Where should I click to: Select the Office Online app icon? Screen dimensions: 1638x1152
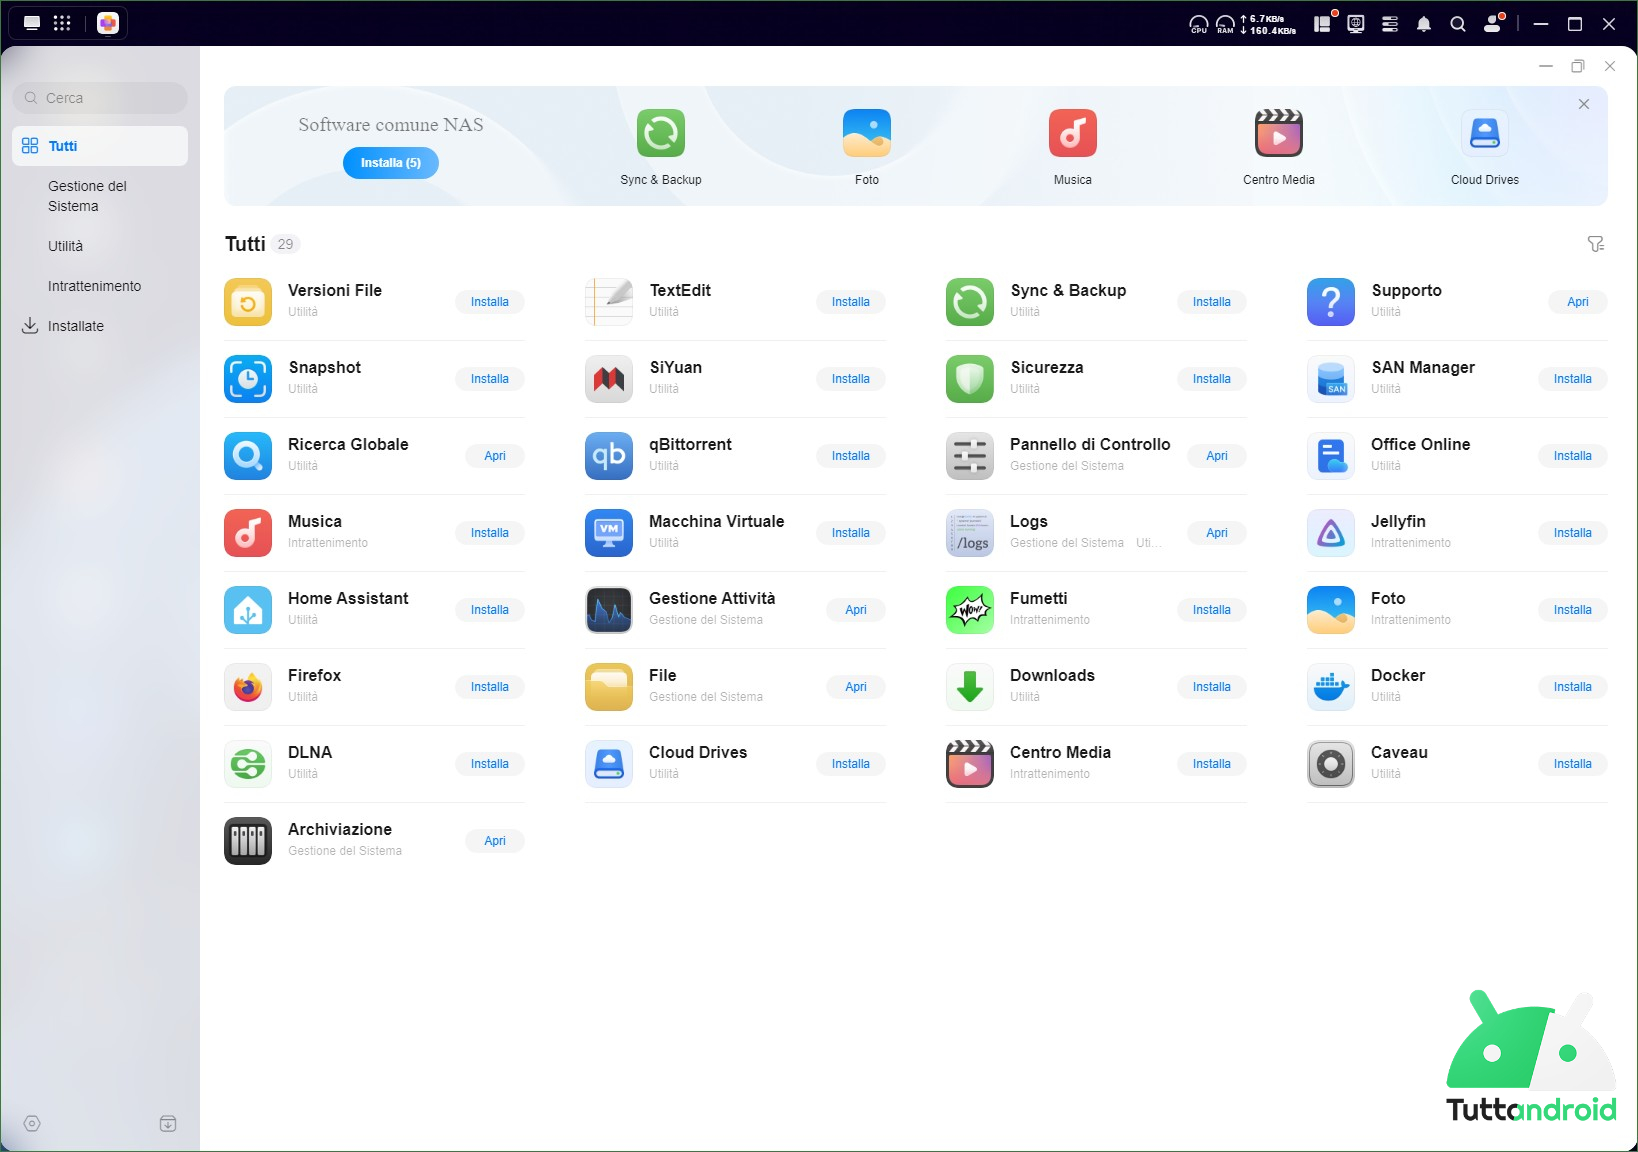click(1331, 456)
